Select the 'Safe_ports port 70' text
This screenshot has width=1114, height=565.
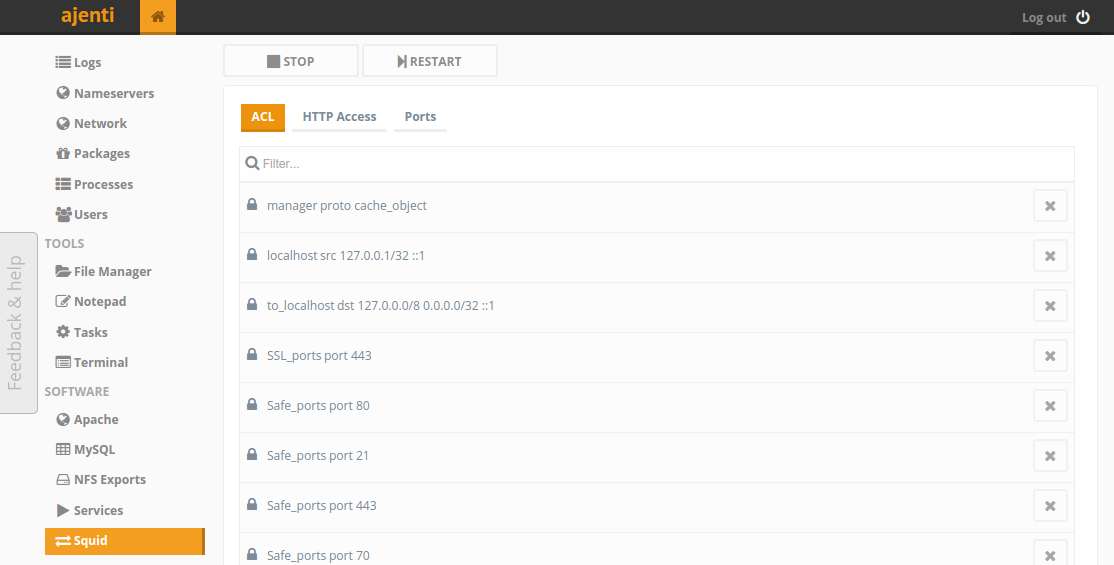click(x=318, y=555)
